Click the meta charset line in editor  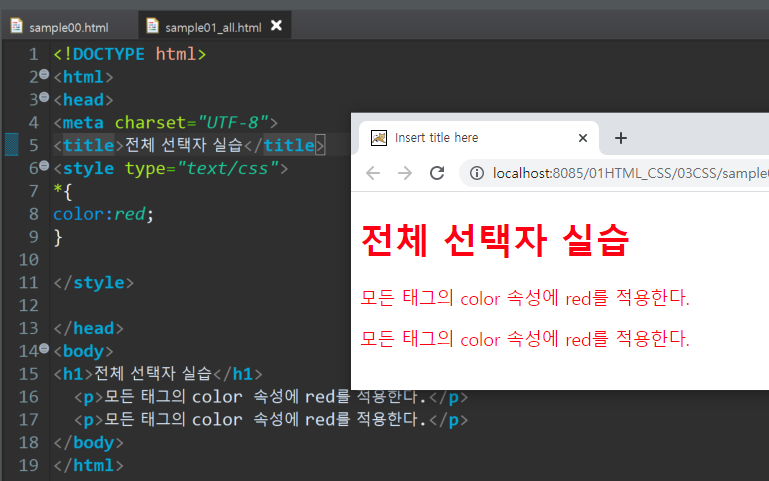click(x=166, y=123)
